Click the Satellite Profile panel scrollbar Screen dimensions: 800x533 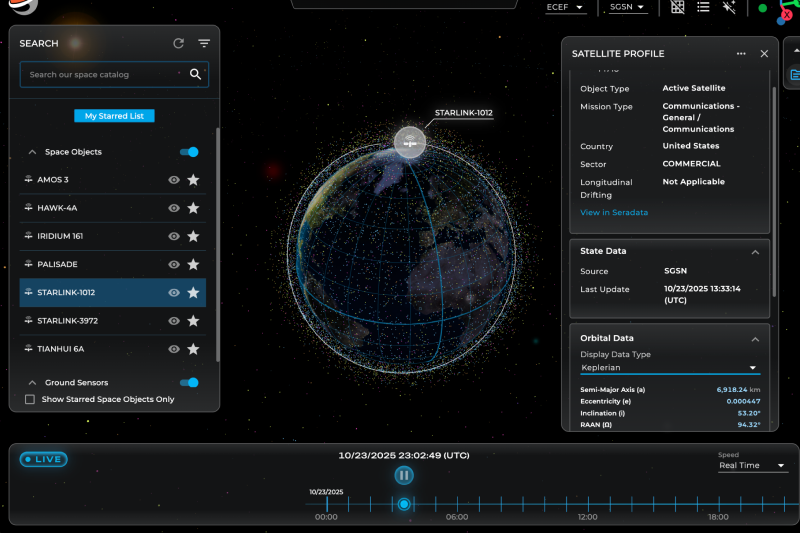pos(774,191)
